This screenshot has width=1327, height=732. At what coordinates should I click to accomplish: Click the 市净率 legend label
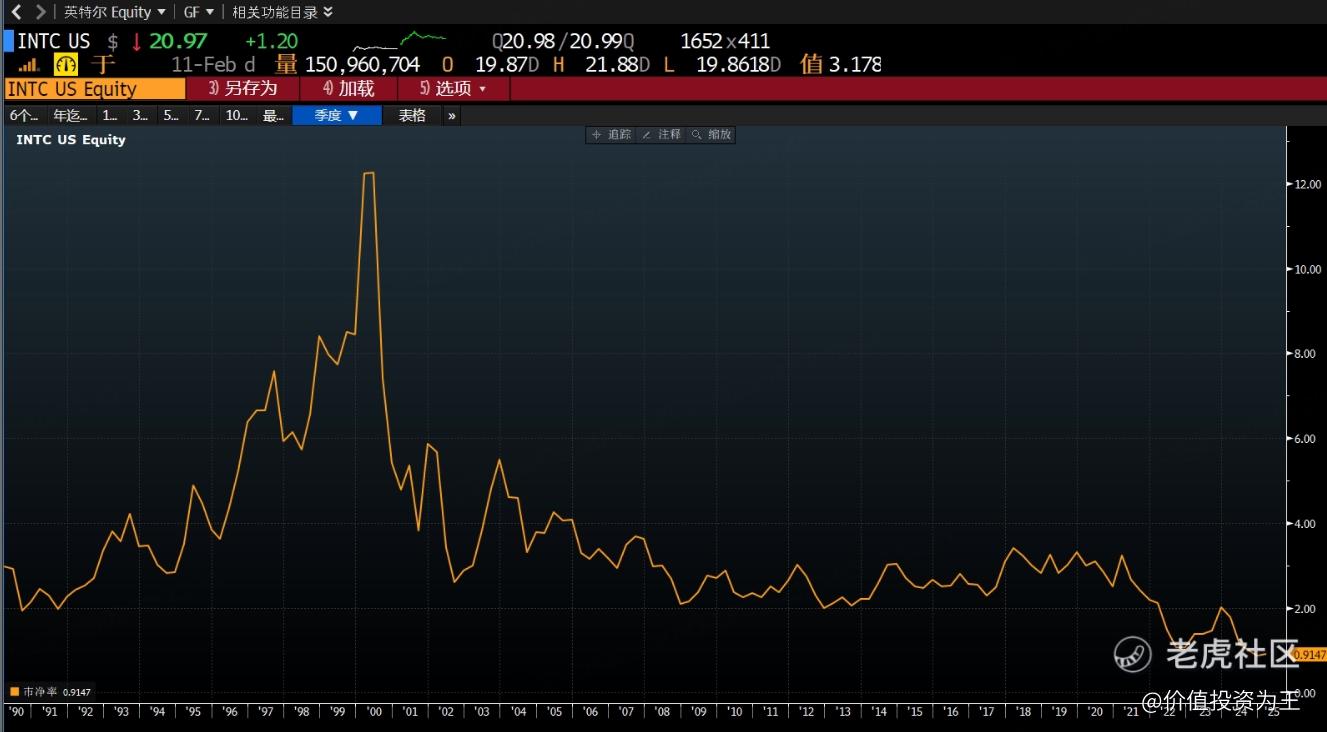(x=40, y=691)
